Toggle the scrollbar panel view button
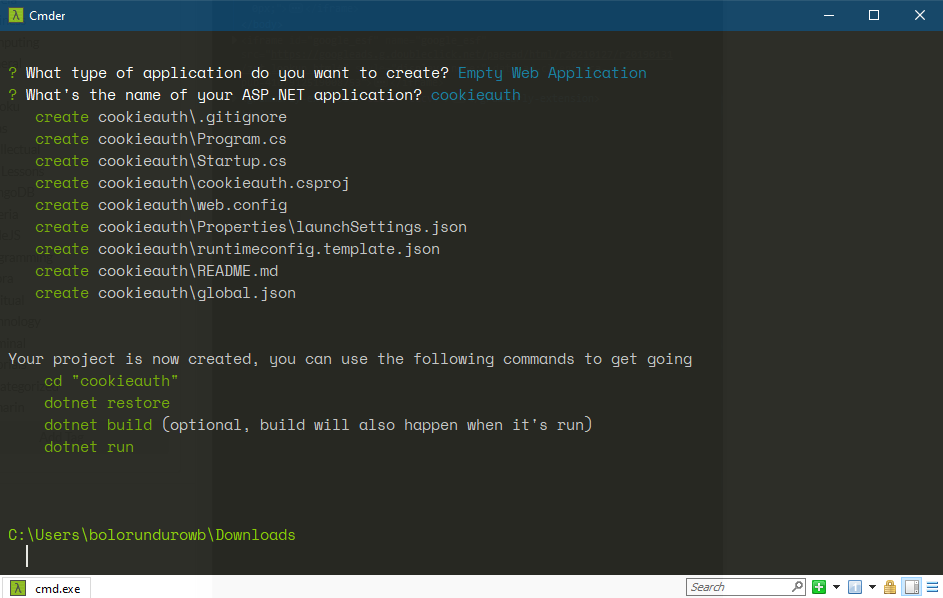Viewport: 943px width, 598px height. [x=912, y=587]
